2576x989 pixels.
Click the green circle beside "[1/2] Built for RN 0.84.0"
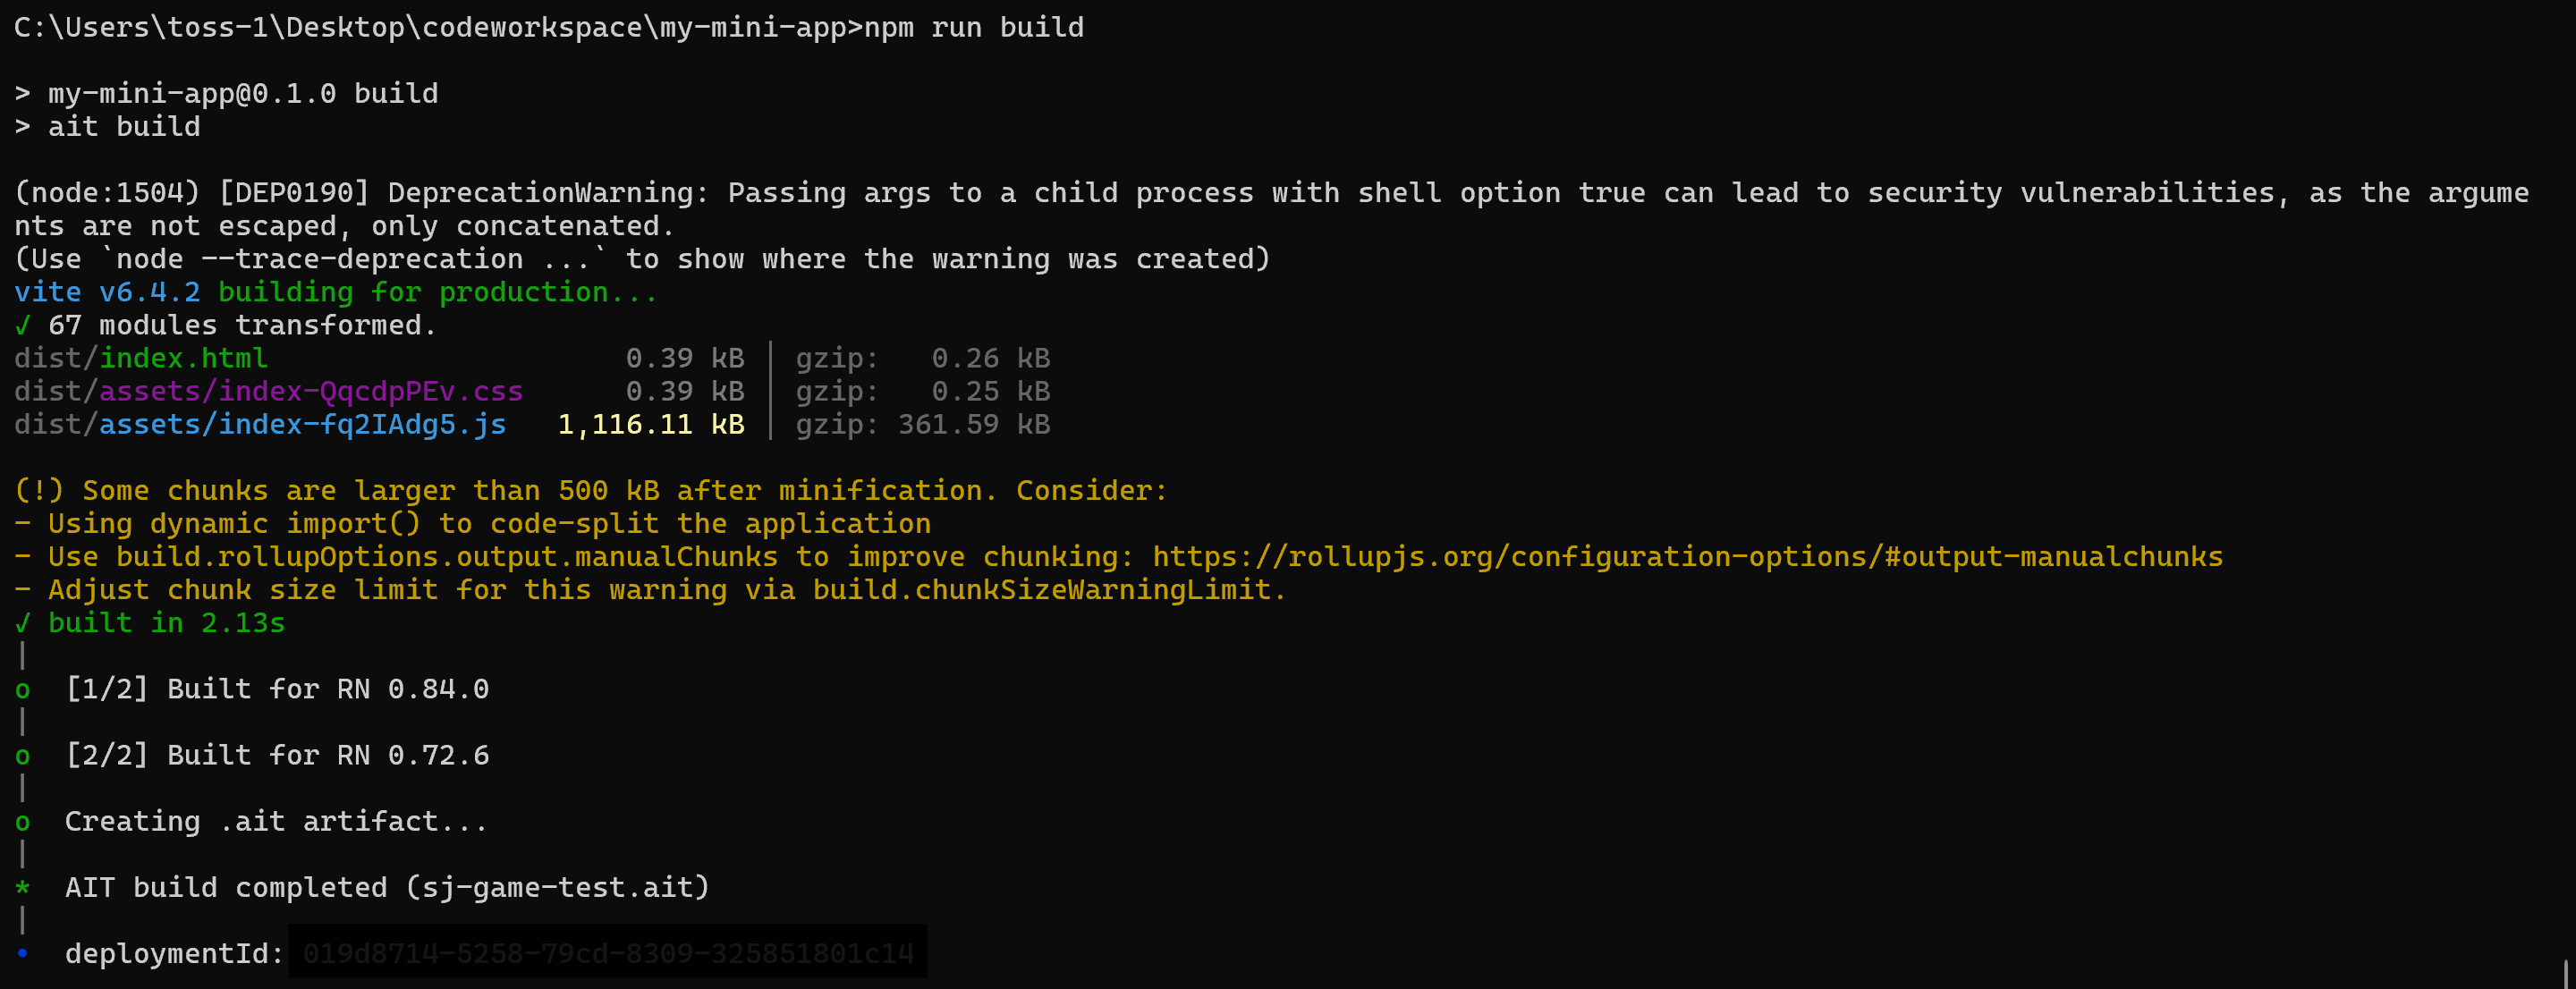pyautogui.click(x=22, y=690)
